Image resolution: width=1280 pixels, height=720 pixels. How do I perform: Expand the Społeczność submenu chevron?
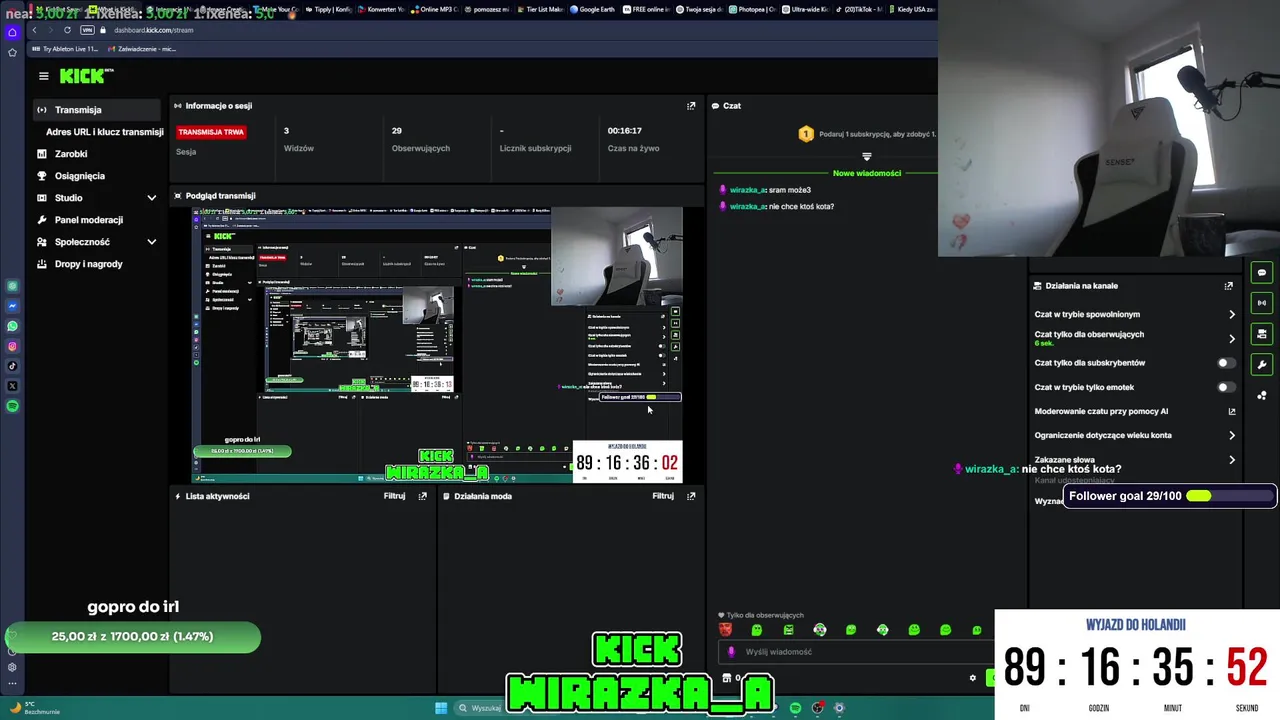152,242
